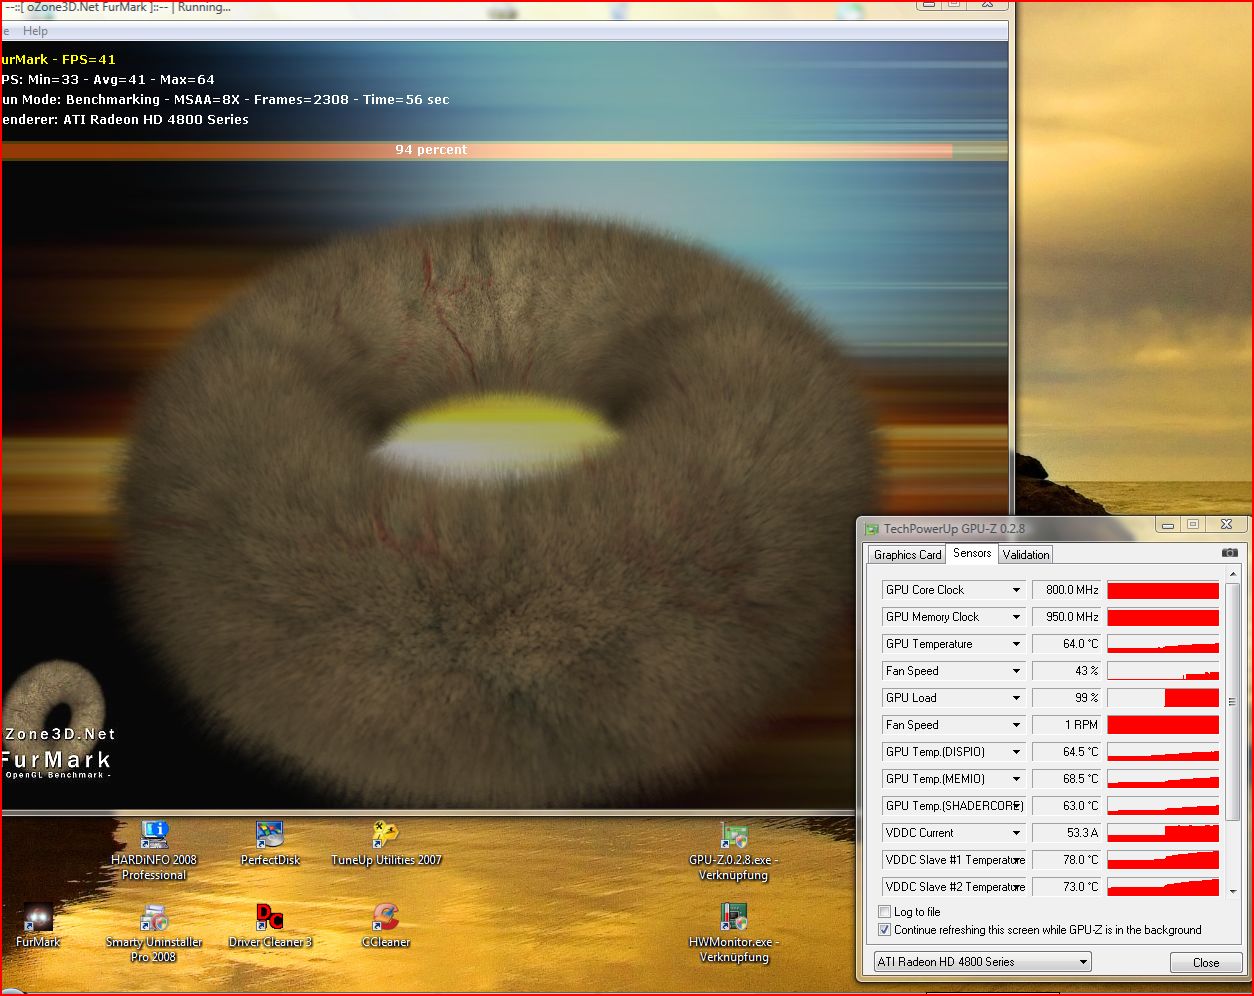Click the 78.0 °C VDDC Slave #1 value

(1066, 860)
